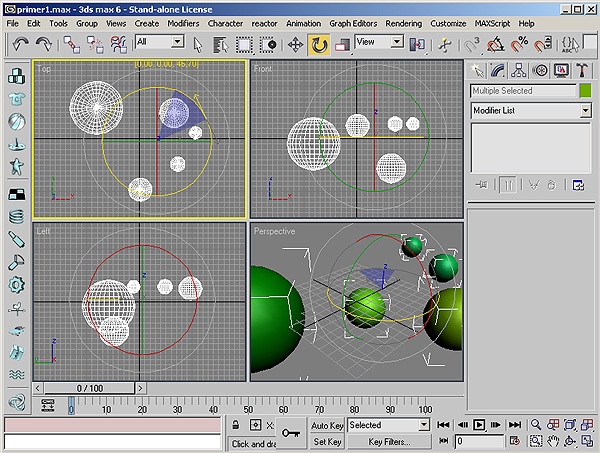600x453 pixels.
Task: Open the All selection filter dropdown
Action: tap(177, 42)
